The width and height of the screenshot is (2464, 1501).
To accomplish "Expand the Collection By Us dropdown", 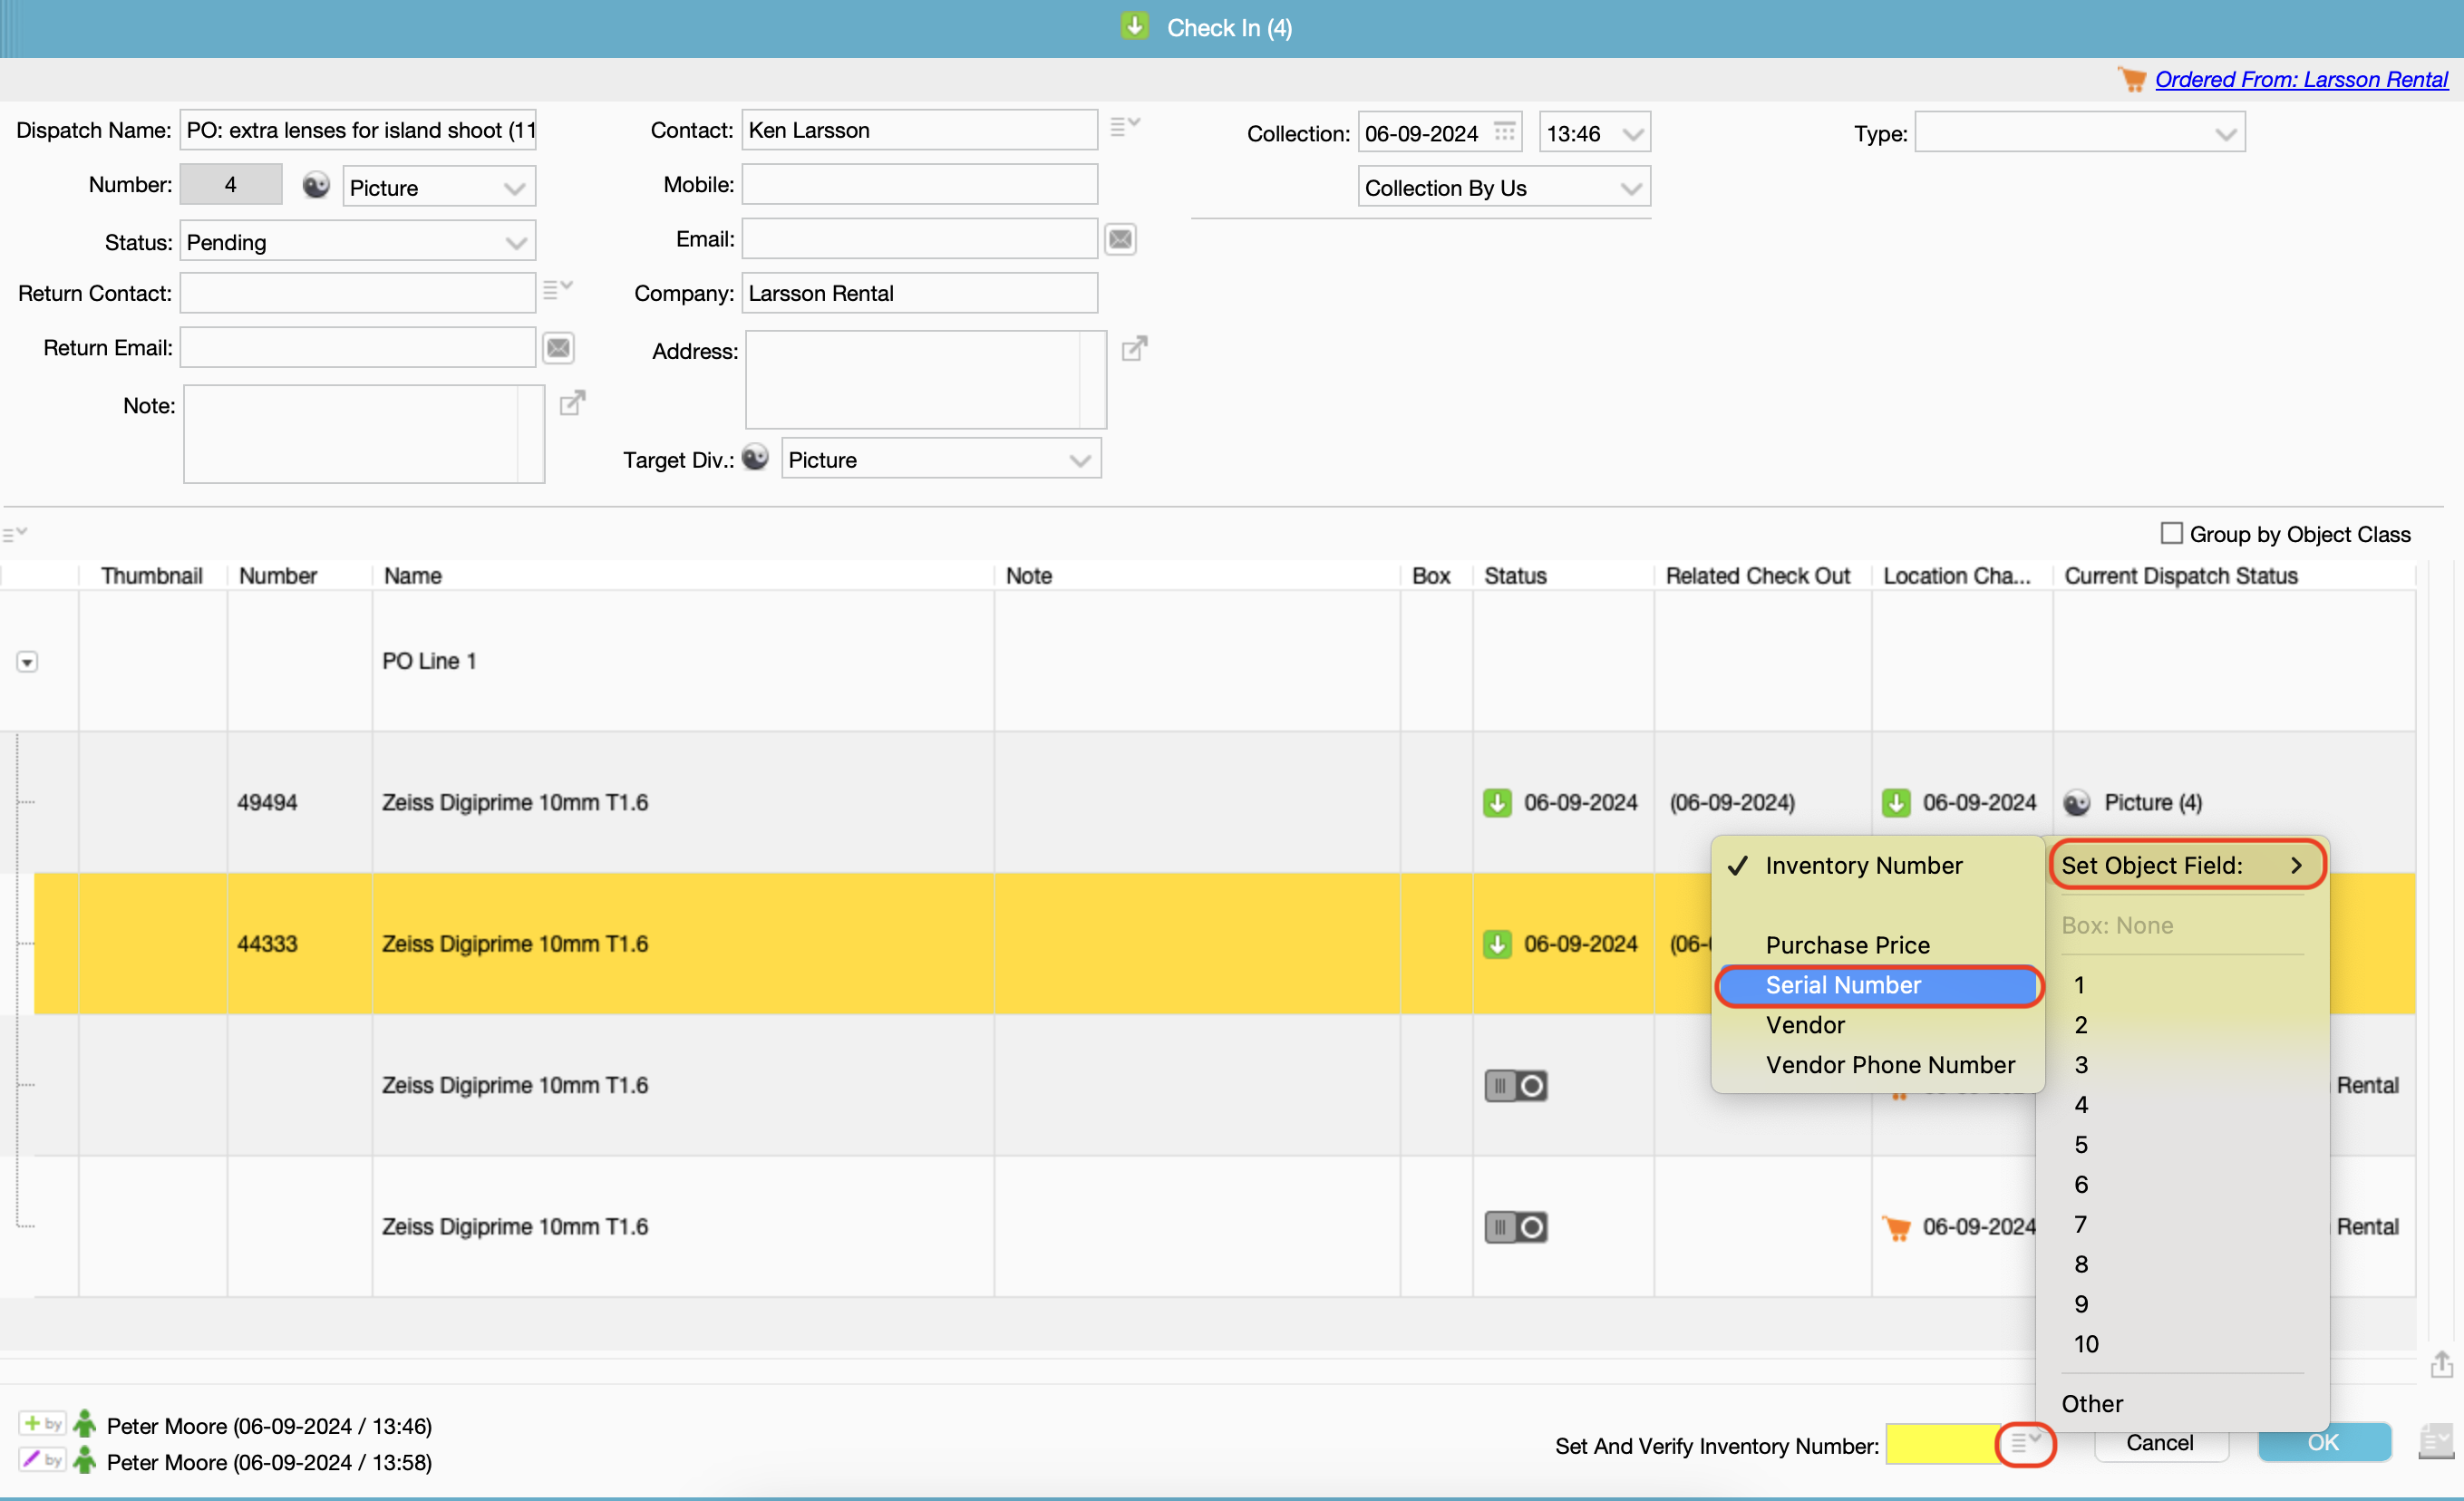I will [1503, 188].
